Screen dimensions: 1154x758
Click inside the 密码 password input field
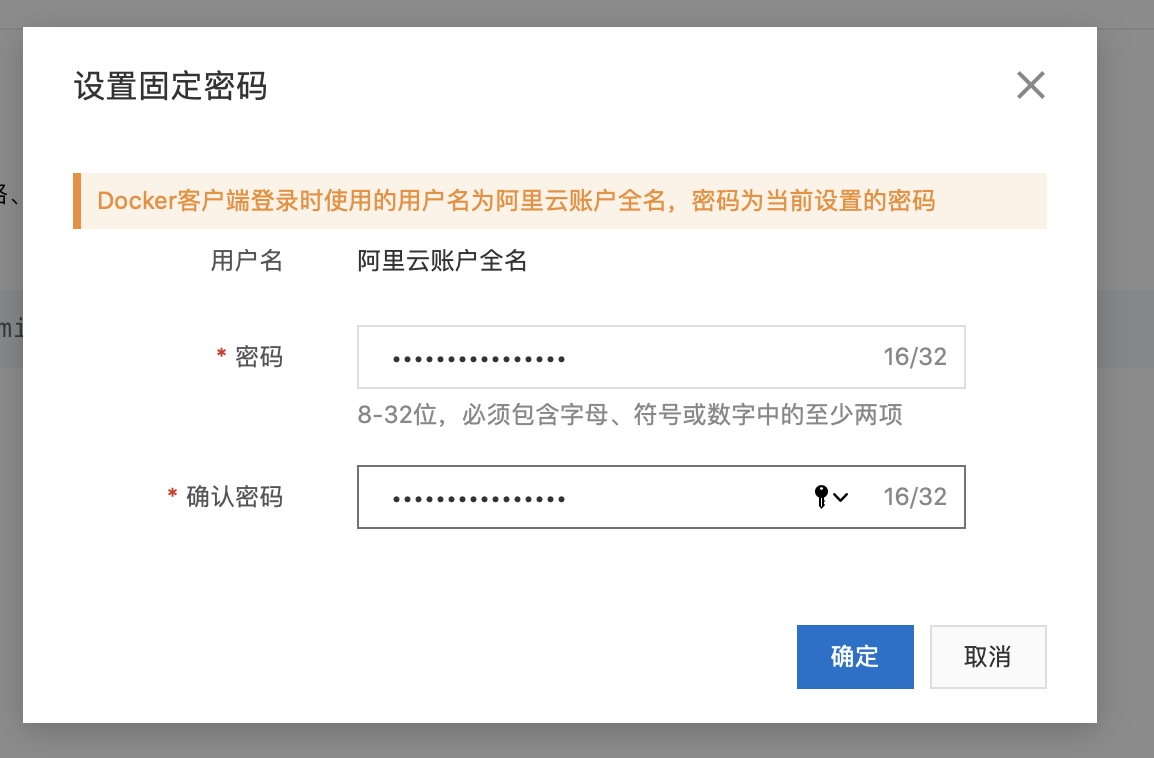(600, 357)
